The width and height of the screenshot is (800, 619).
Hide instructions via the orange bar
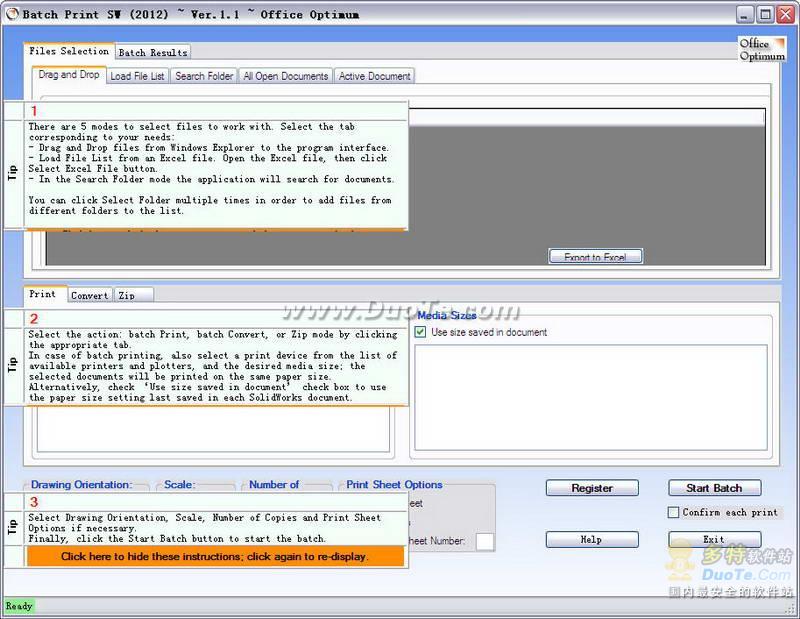click(x=214, y=556)
